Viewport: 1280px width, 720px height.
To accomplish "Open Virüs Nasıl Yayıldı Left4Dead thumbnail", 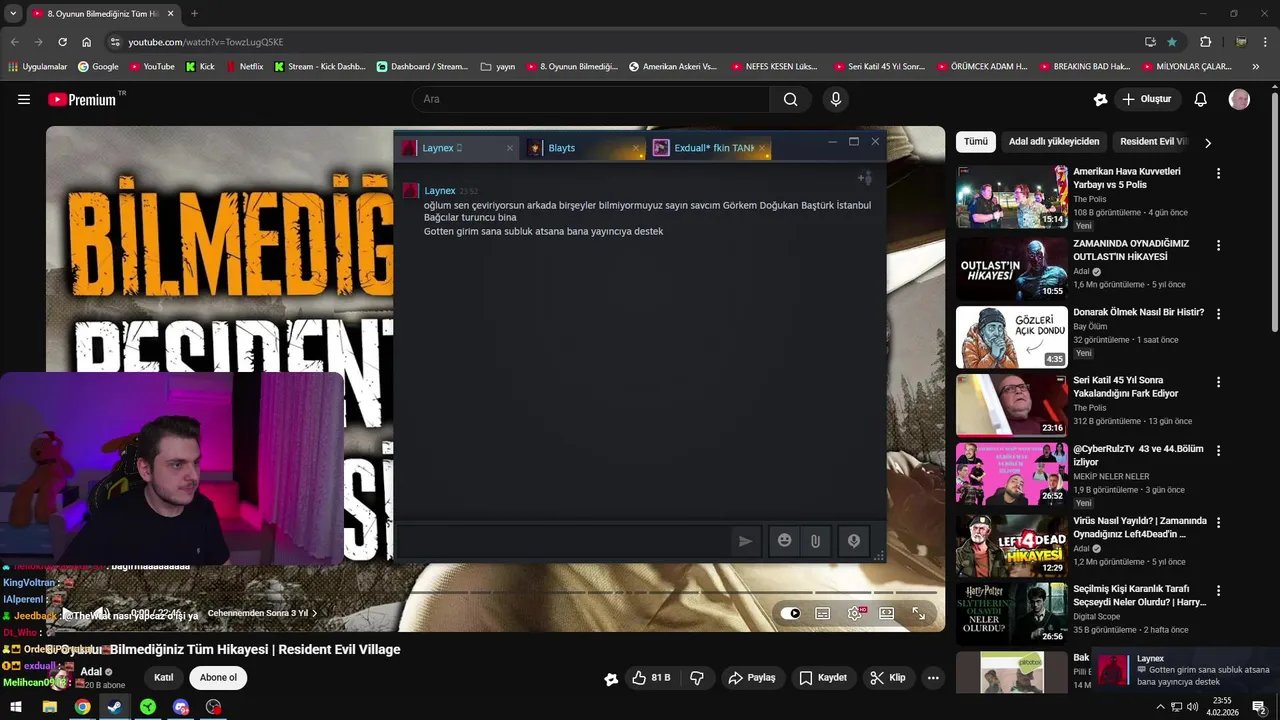I will pos(1012,546).
